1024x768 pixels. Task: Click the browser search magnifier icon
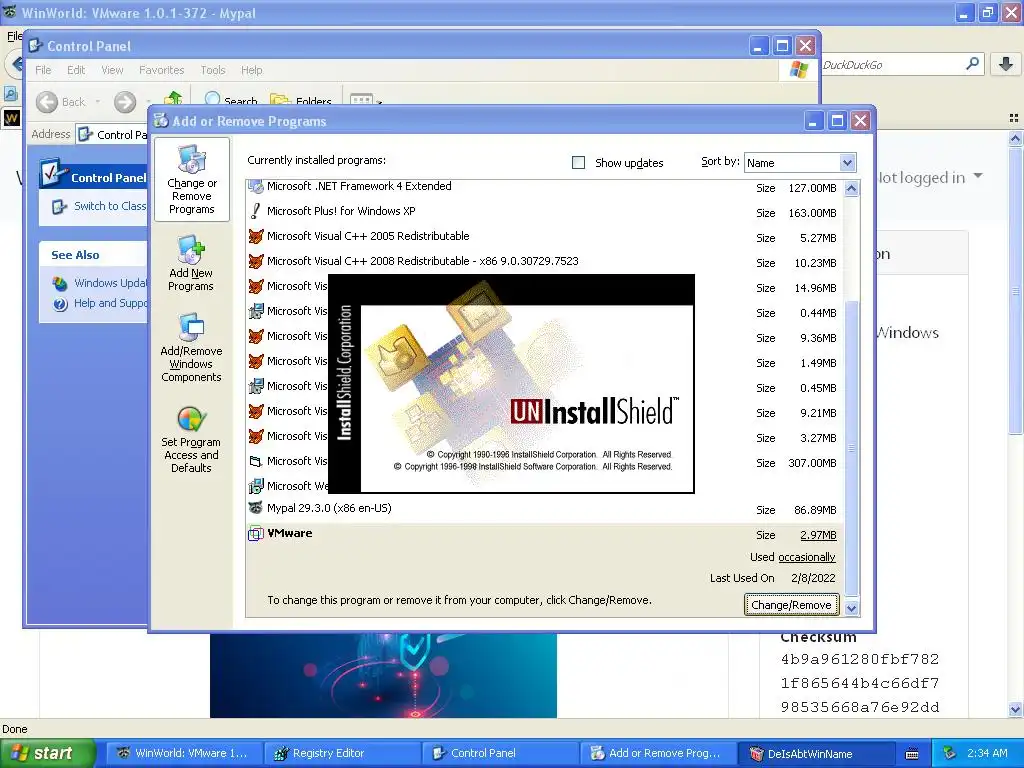(x=972, y=64)
